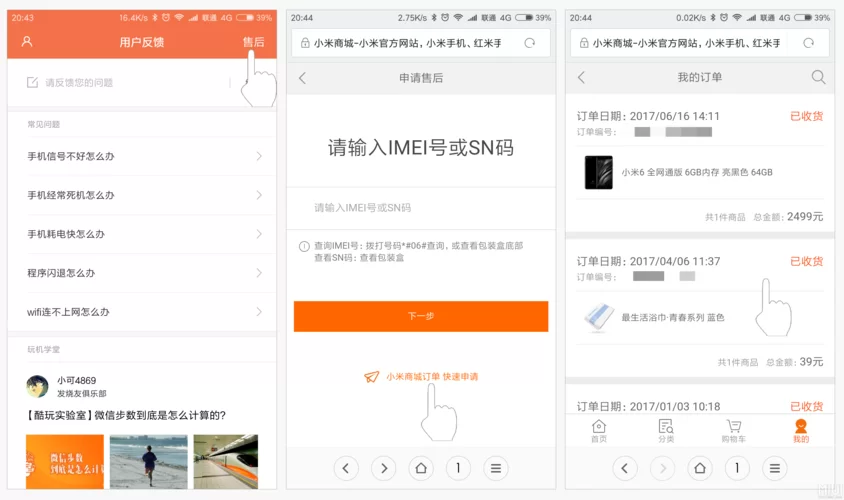Open tab count button in 我的订单 screen

[x=737, y=468]
